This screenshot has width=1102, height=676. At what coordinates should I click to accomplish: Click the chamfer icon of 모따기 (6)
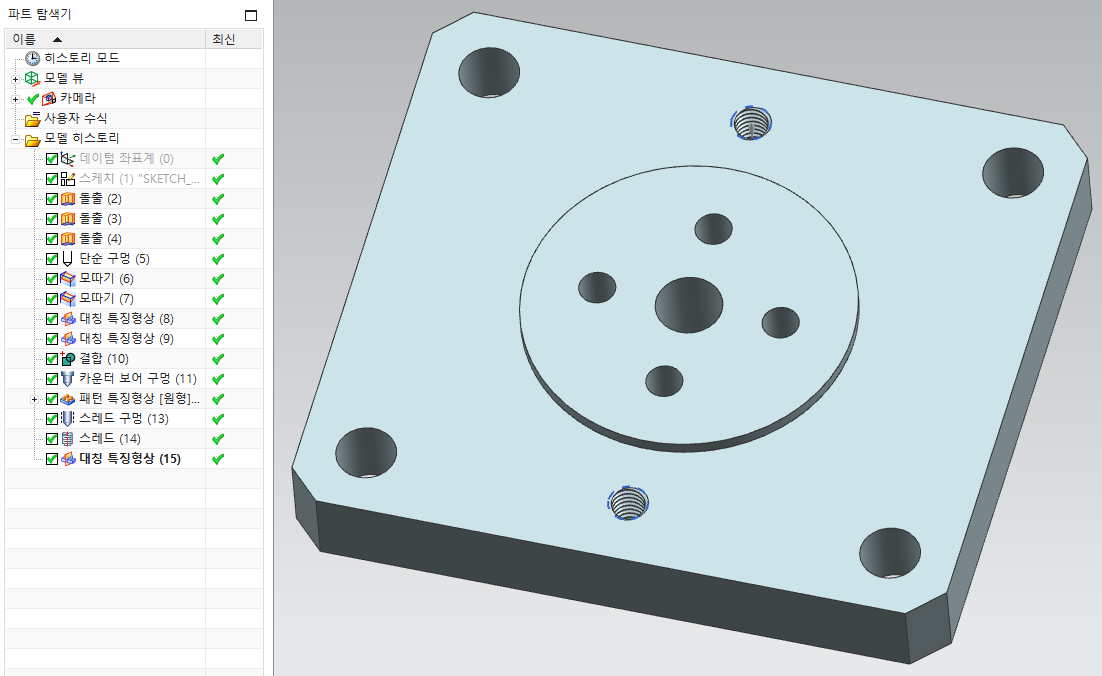coord(67,279)
